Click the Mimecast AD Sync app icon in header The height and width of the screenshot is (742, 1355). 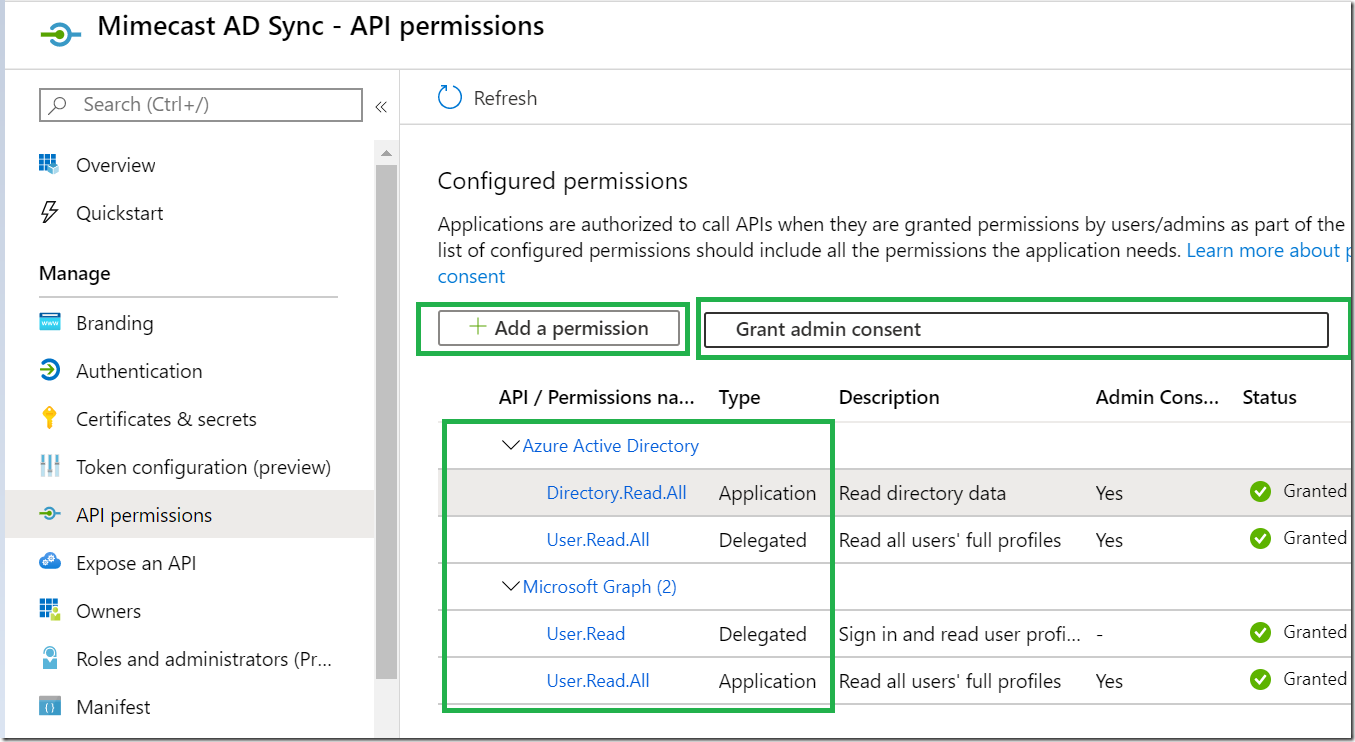(59, 33)
